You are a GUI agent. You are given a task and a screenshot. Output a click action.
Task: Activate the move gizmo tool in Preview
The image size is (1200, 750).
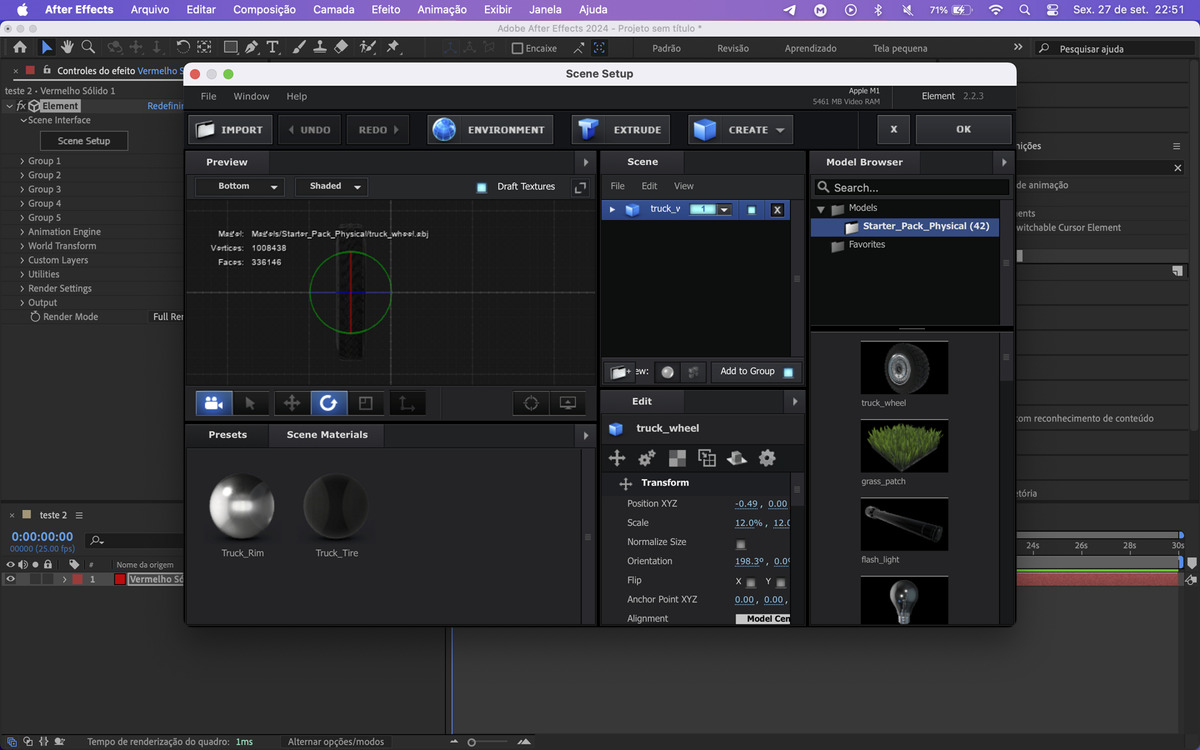pyautogui.click(x=292, y=403)
